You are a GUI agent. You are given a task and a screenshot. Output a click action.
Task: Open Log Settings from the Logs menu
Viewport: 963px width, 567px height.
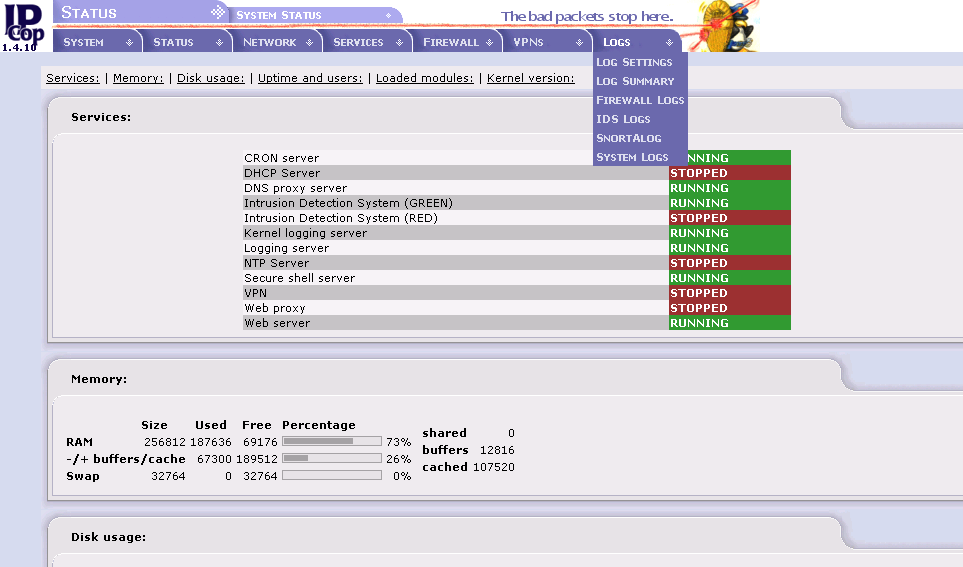point(634,62)
